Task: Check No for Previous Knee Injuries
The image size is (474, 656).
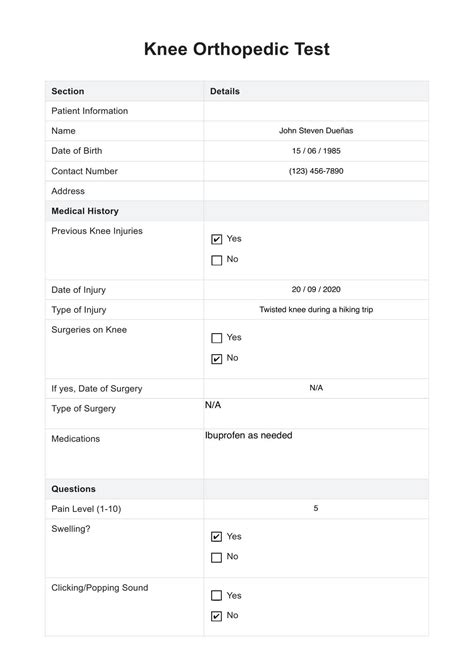Action: pyautogui.click(x=216, y=260)
